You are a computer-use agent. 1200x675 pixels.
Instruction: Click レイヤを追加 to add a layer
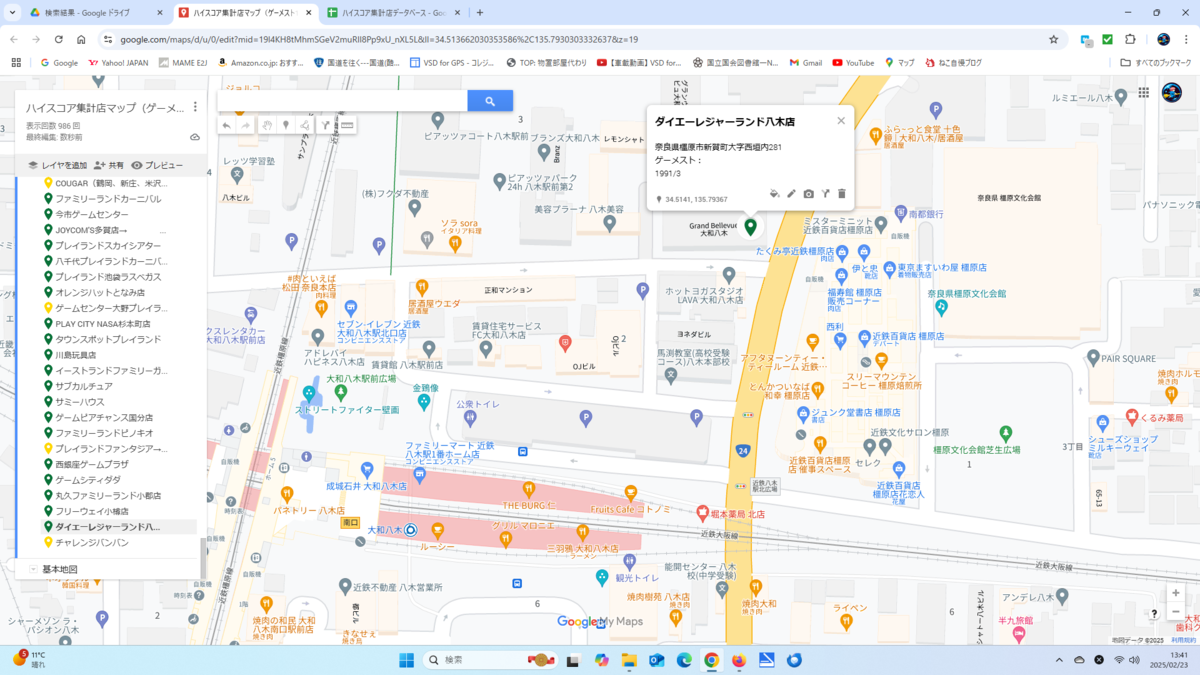click(57, 165)
